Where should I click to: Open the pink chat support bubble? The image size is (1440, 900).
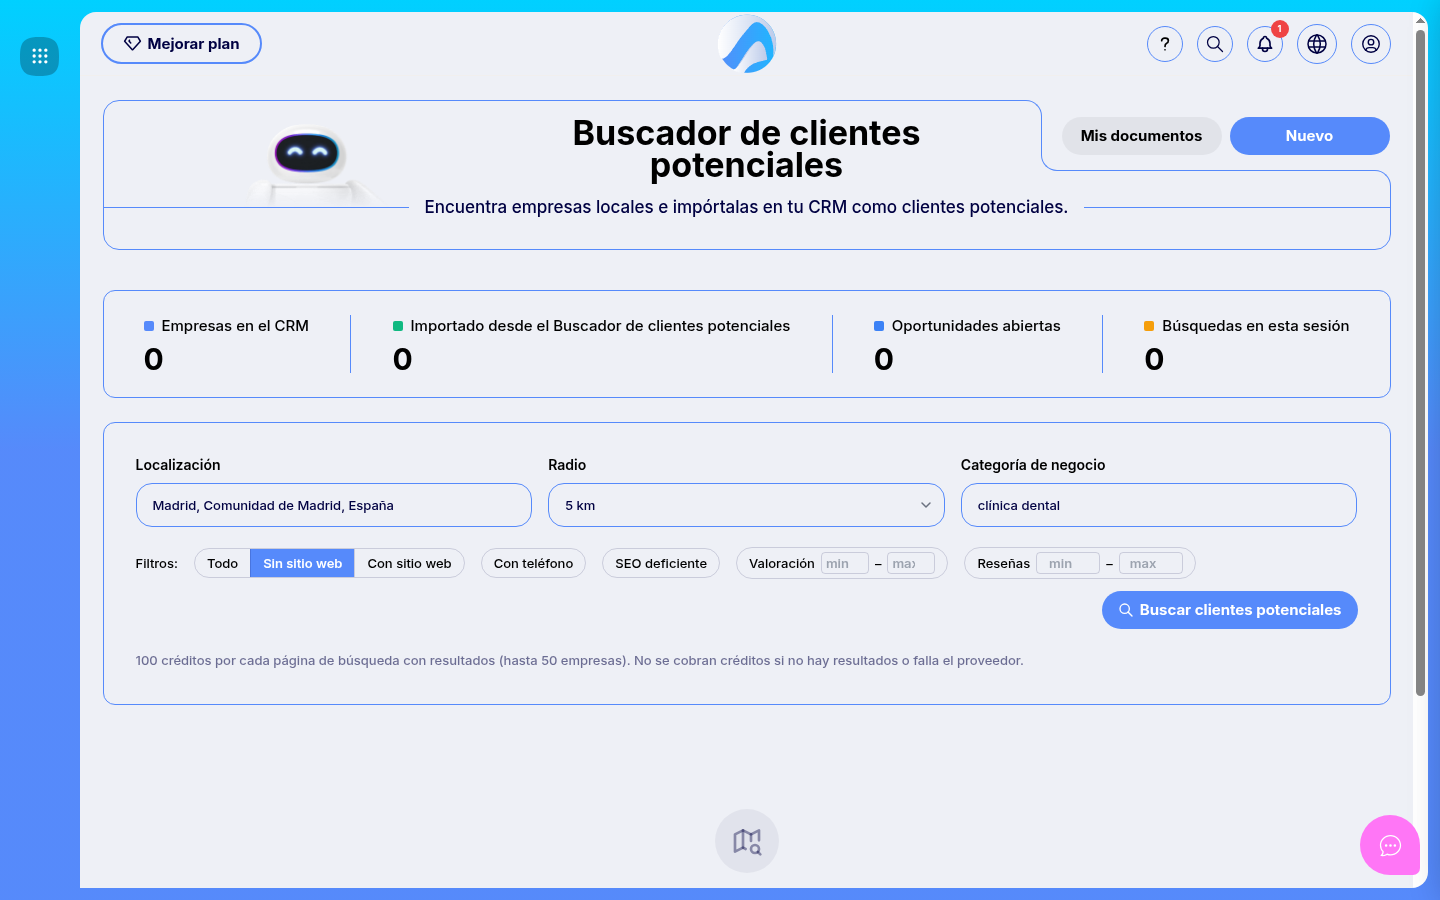[x=1390, y=845]
